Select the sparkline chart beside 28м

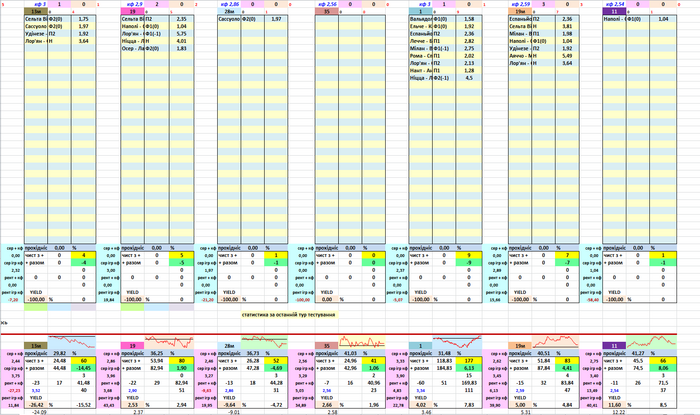click(x=264, y=342)
